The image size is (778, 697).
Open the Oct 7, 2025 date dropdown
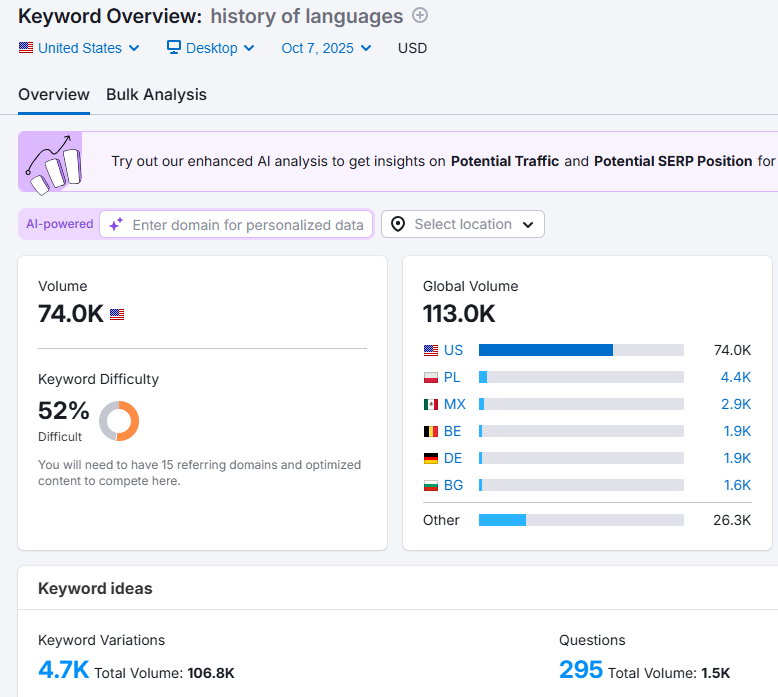326,48
